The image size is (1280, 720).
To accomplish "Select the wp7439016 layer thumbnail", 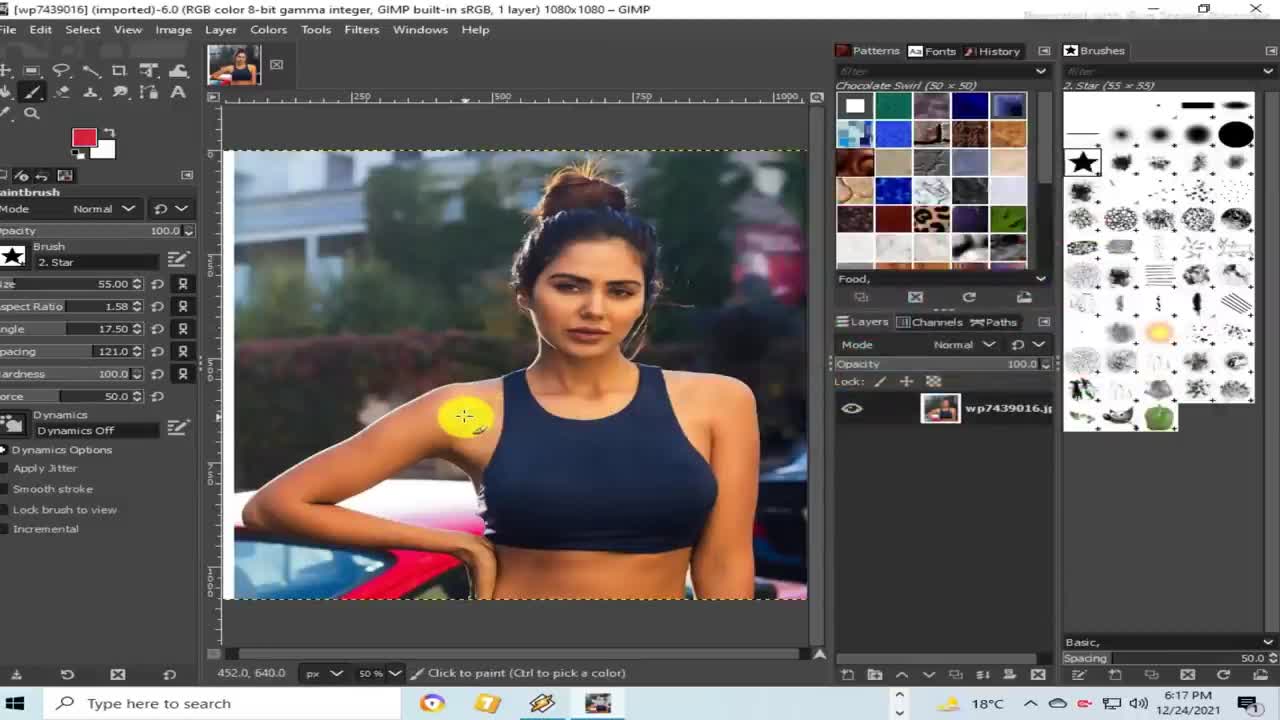I will click(x=940, y=408).
